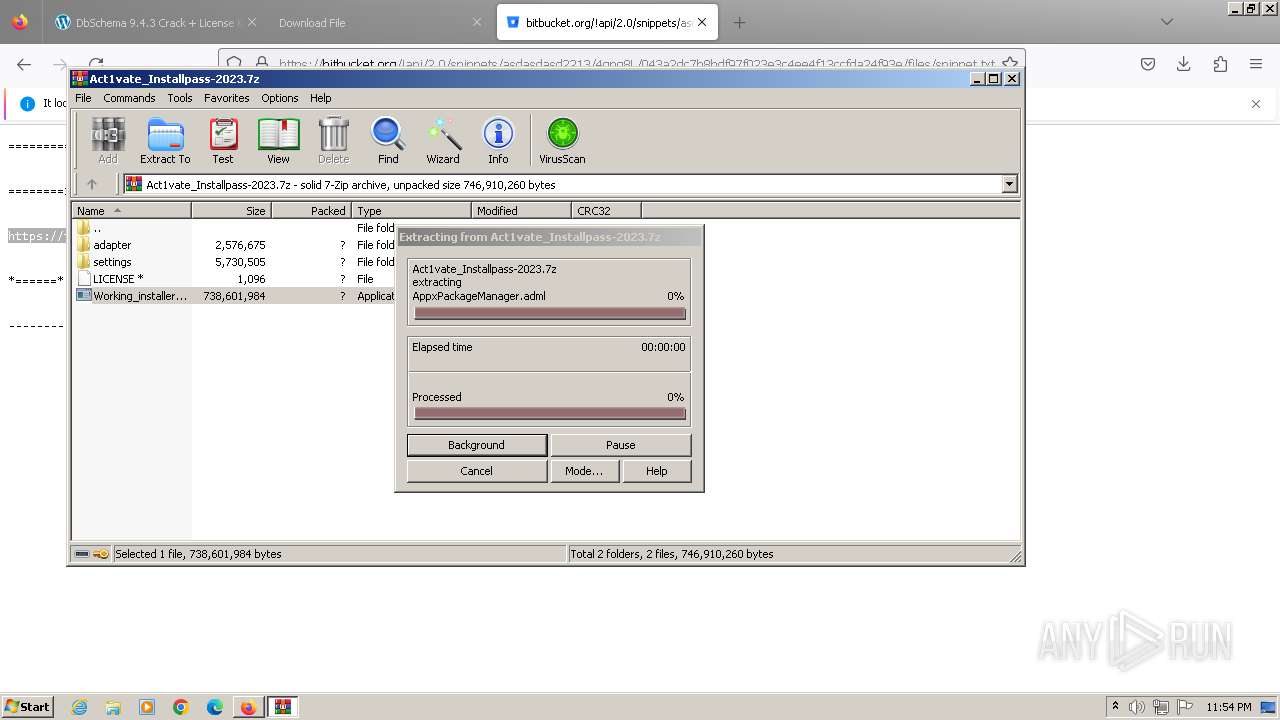The width and height of the screenshot is (1280, 720).
Task: Click the VirusScan bug icon
Action: tap(562, 140)
